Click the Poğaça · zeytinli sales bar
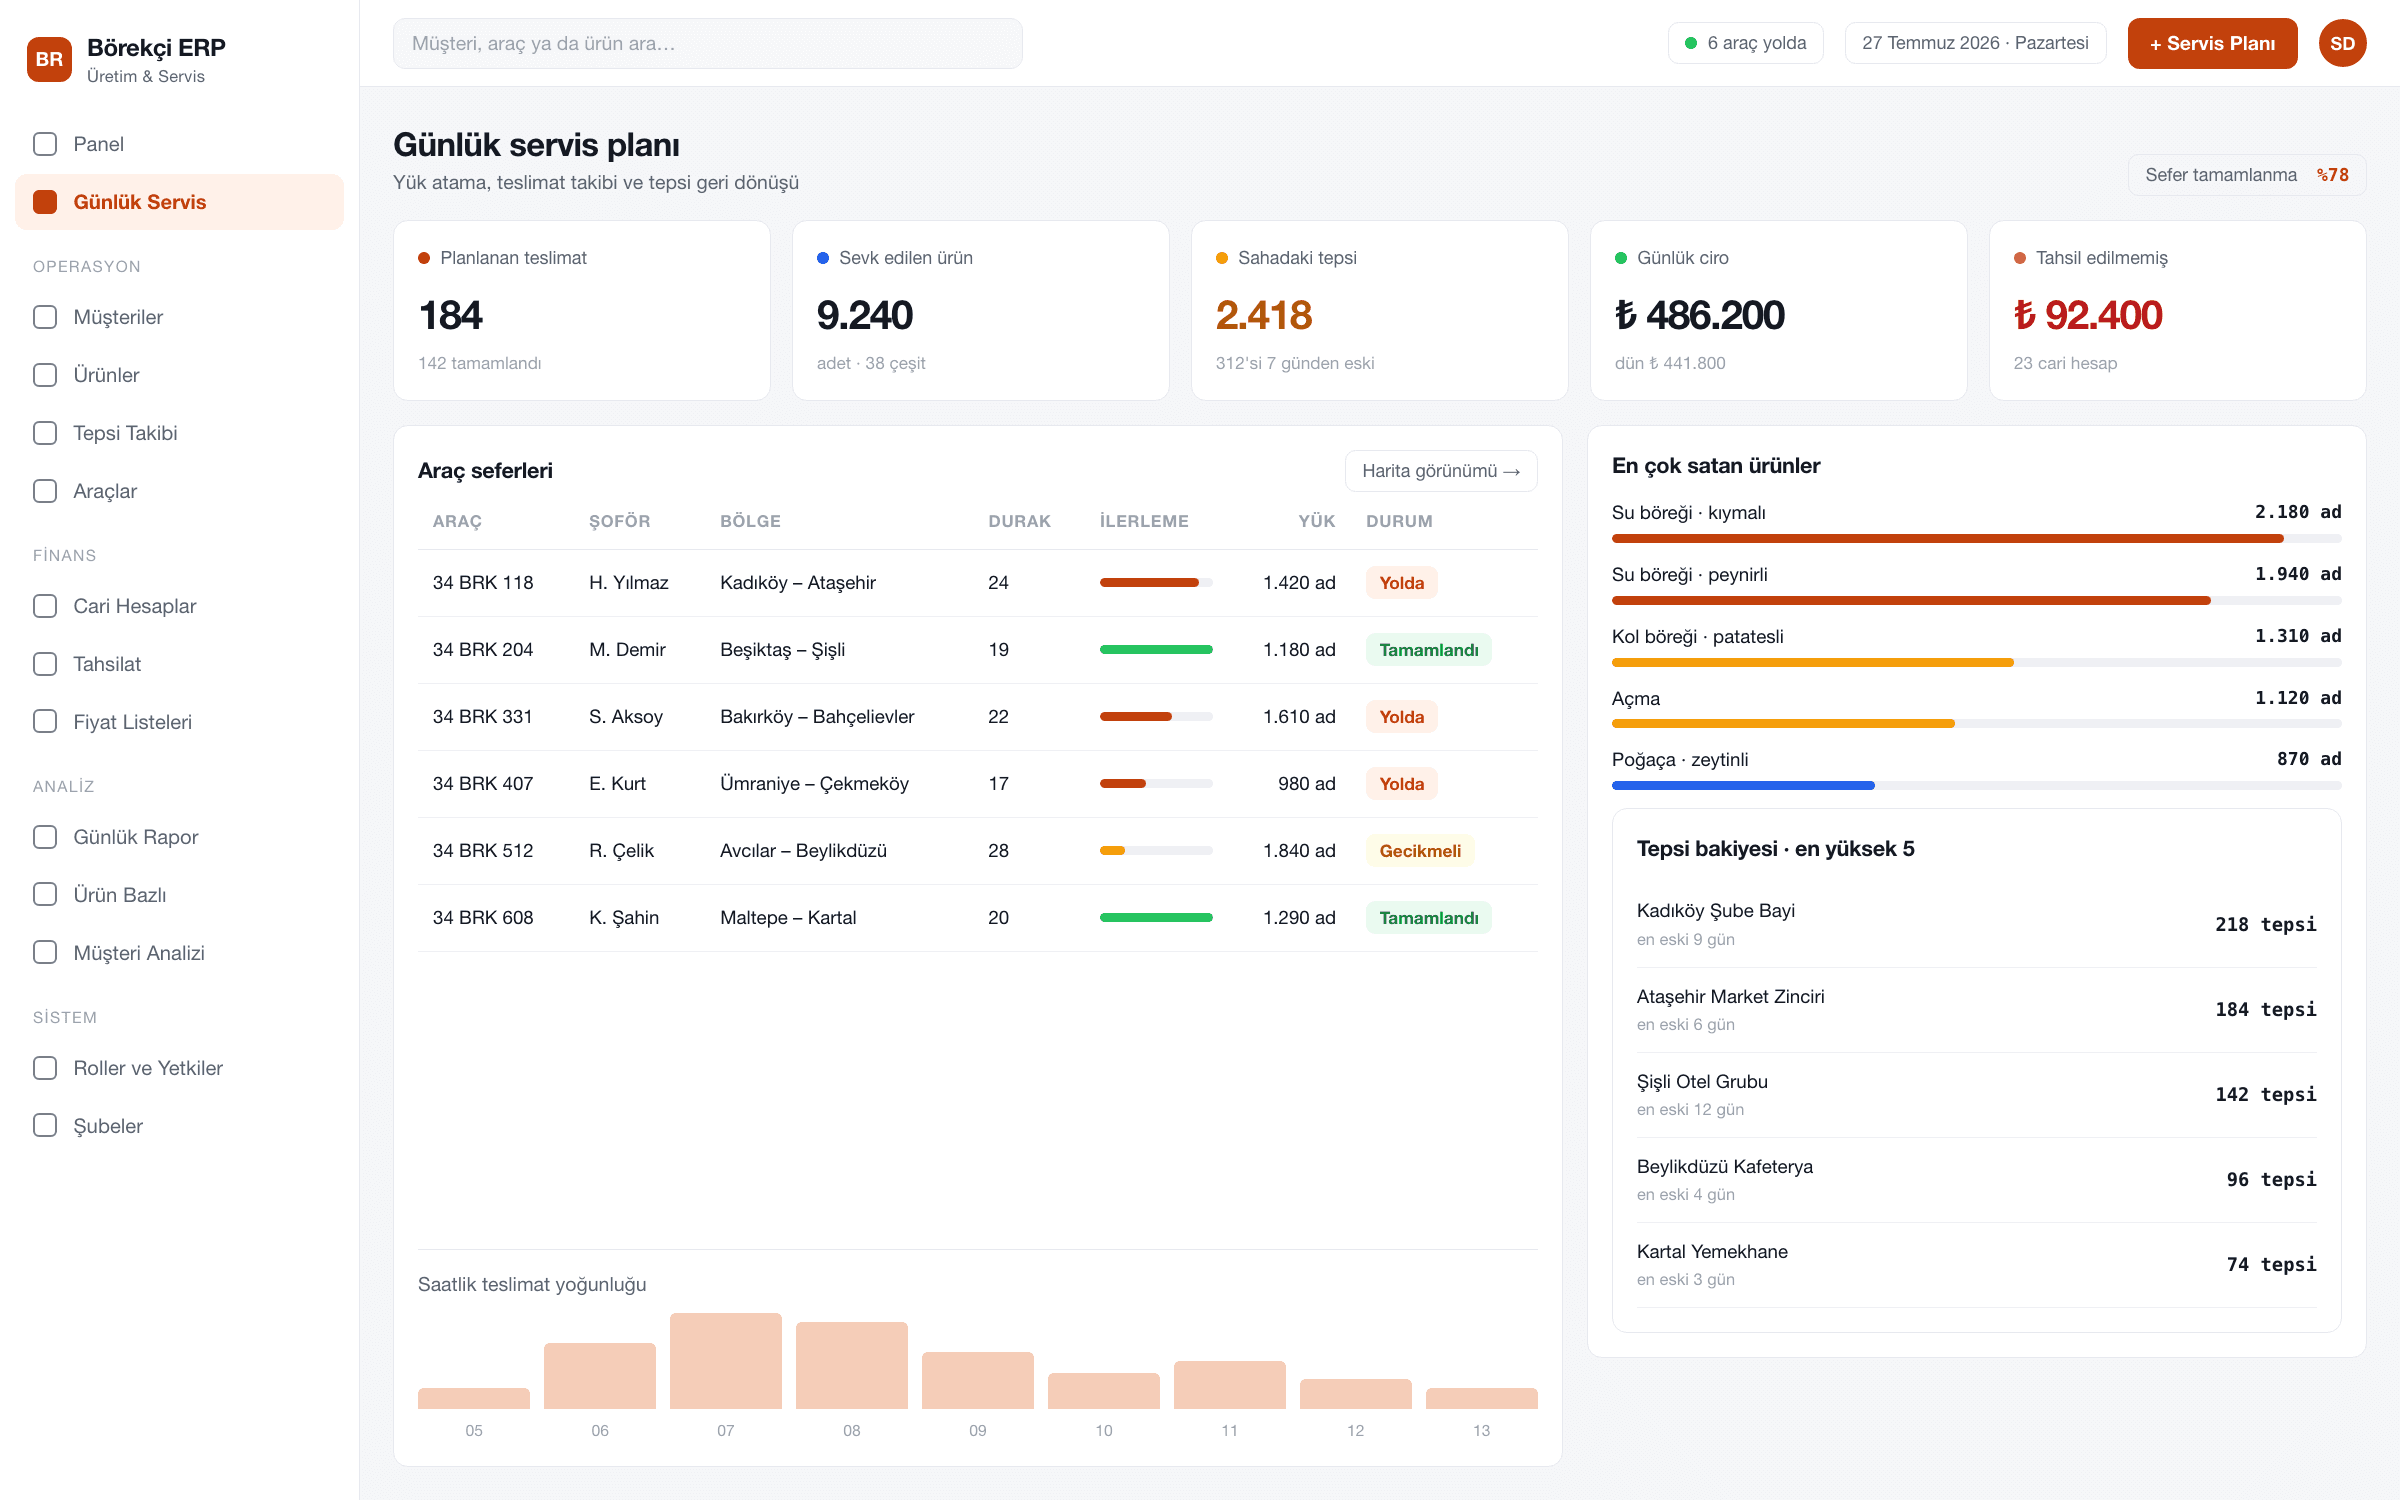This screenshot has height=1500, width=2400. 1976,786
